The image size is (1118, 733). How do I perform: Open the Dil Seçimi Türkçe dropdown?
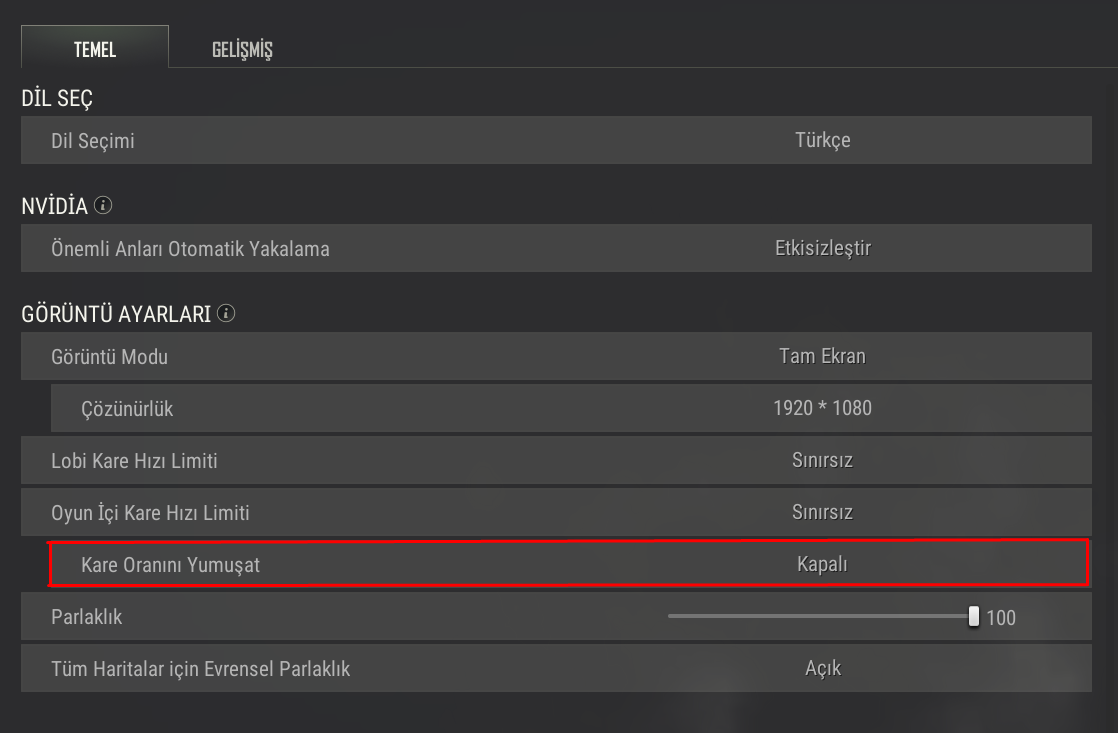[x=822, y=141]
